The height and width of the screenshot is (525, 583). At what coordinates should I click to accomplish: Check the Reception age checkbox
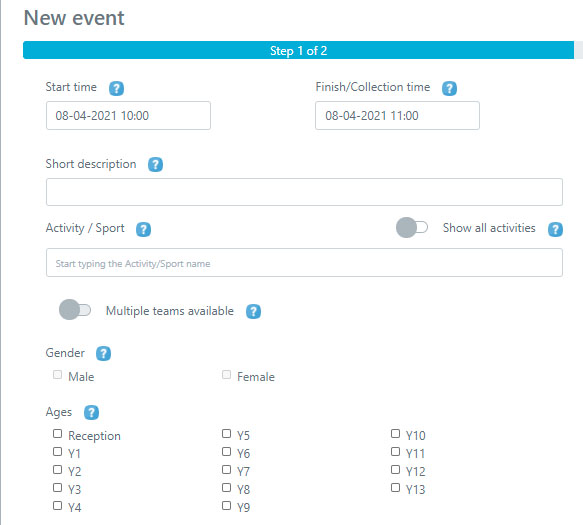57,434
